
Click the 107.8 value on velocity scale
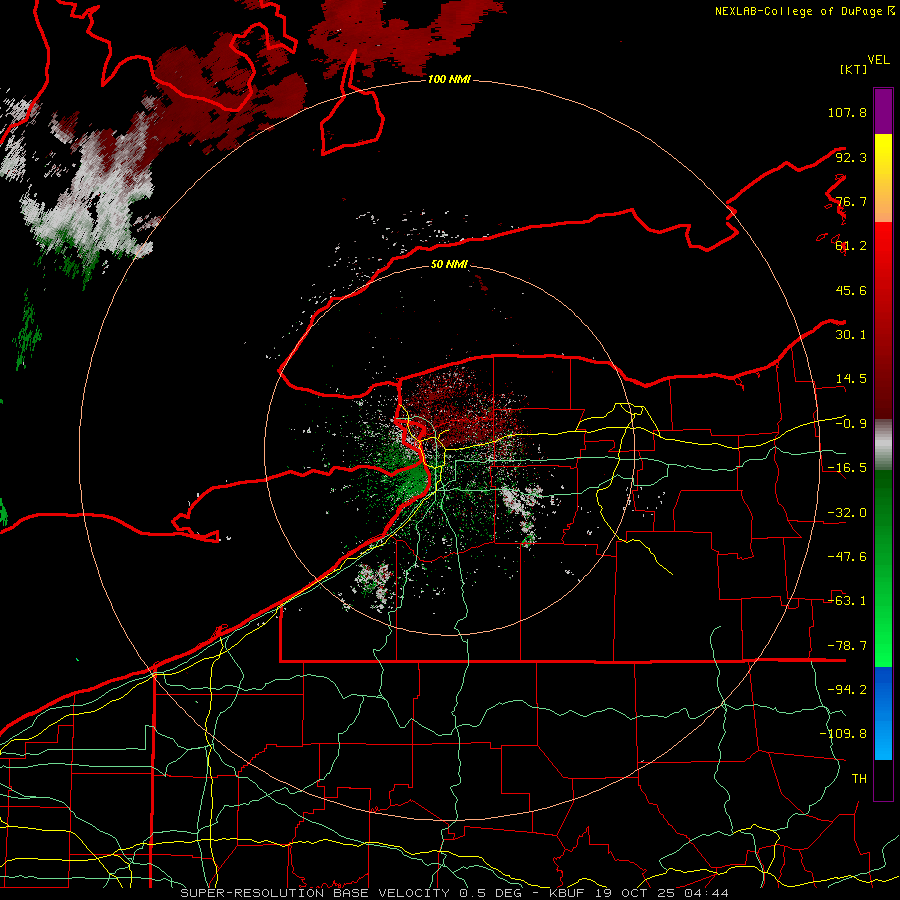point(847,112)
